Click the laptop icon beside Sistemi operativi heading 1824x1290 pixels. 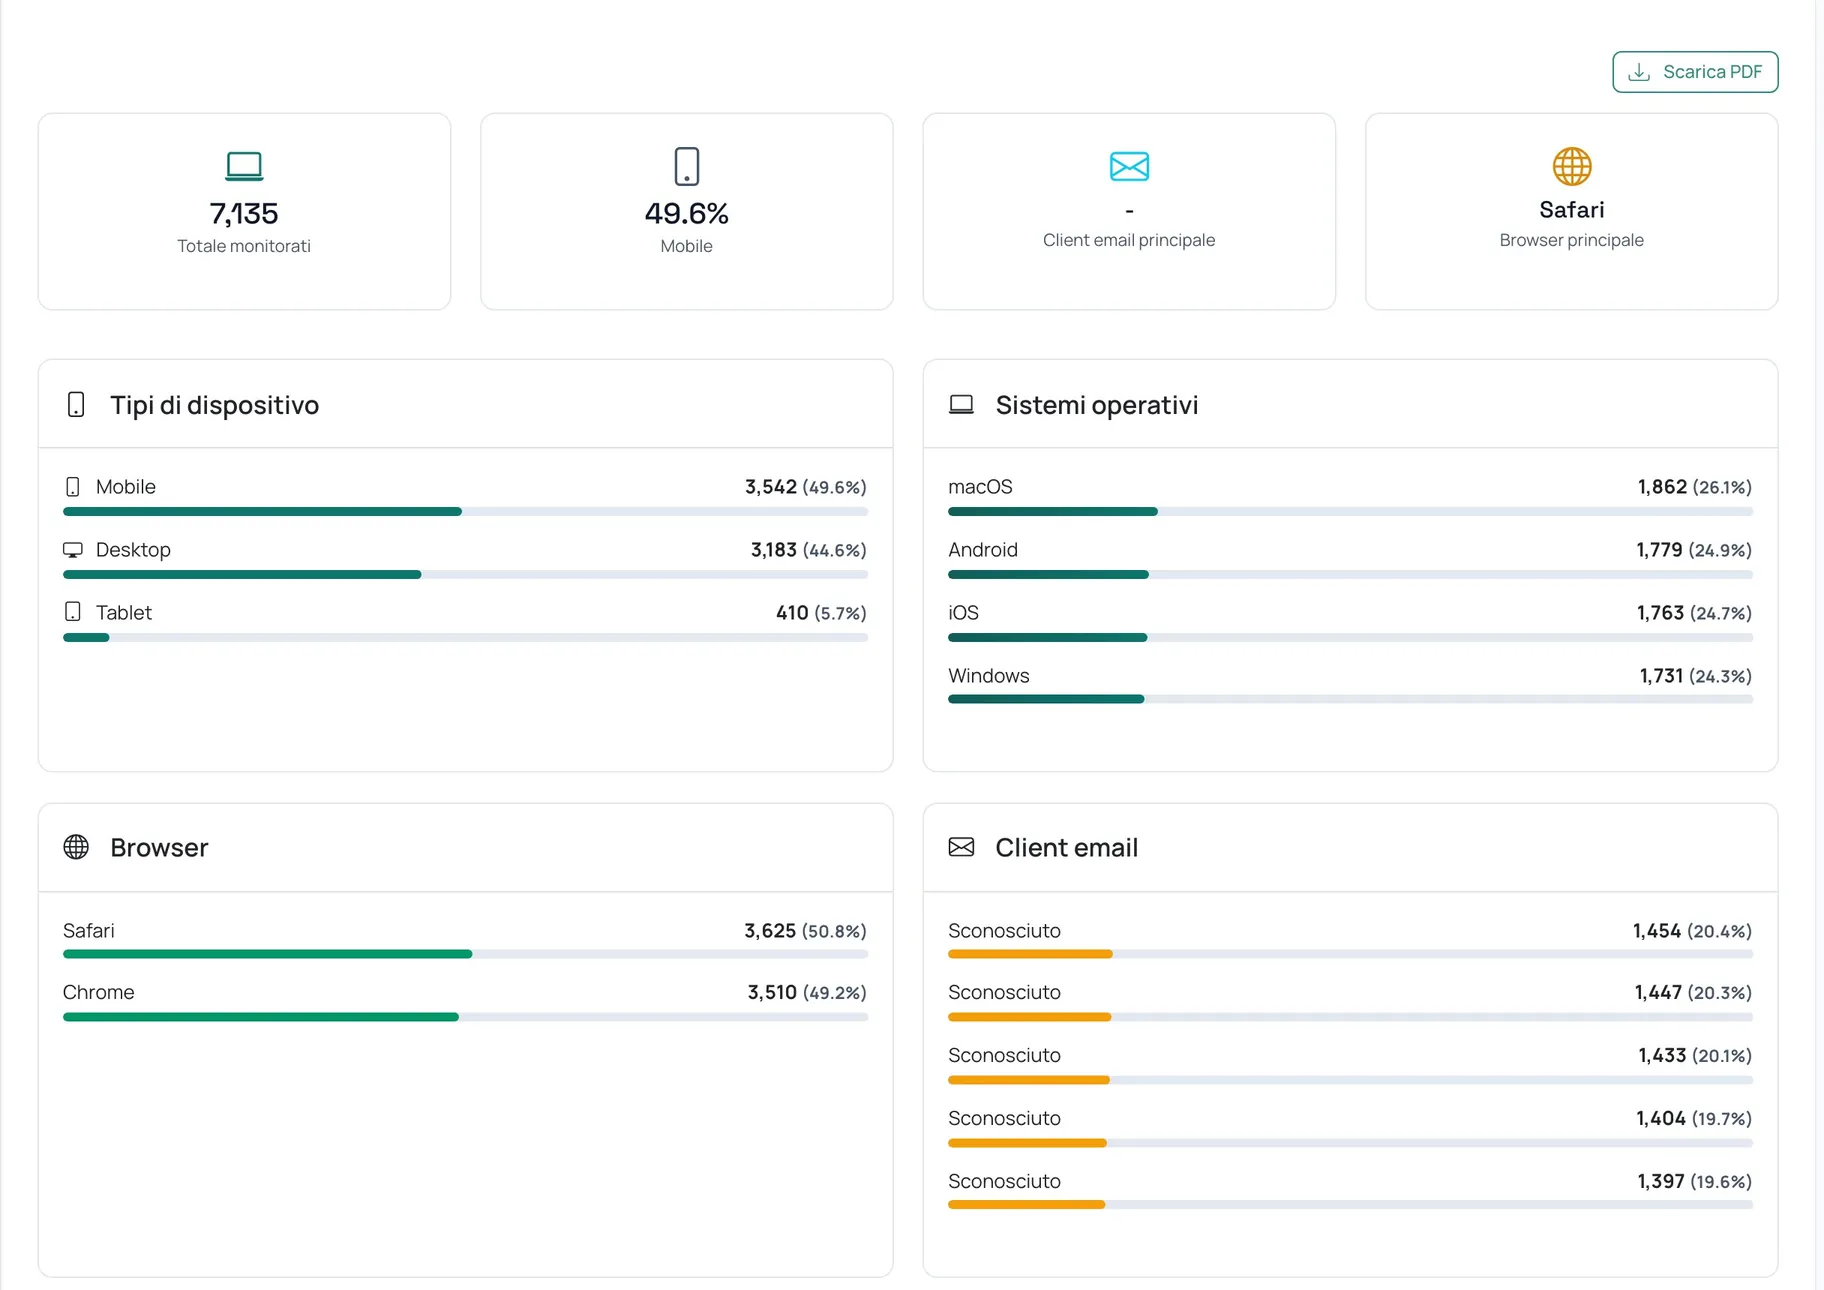tap(961, 404)
